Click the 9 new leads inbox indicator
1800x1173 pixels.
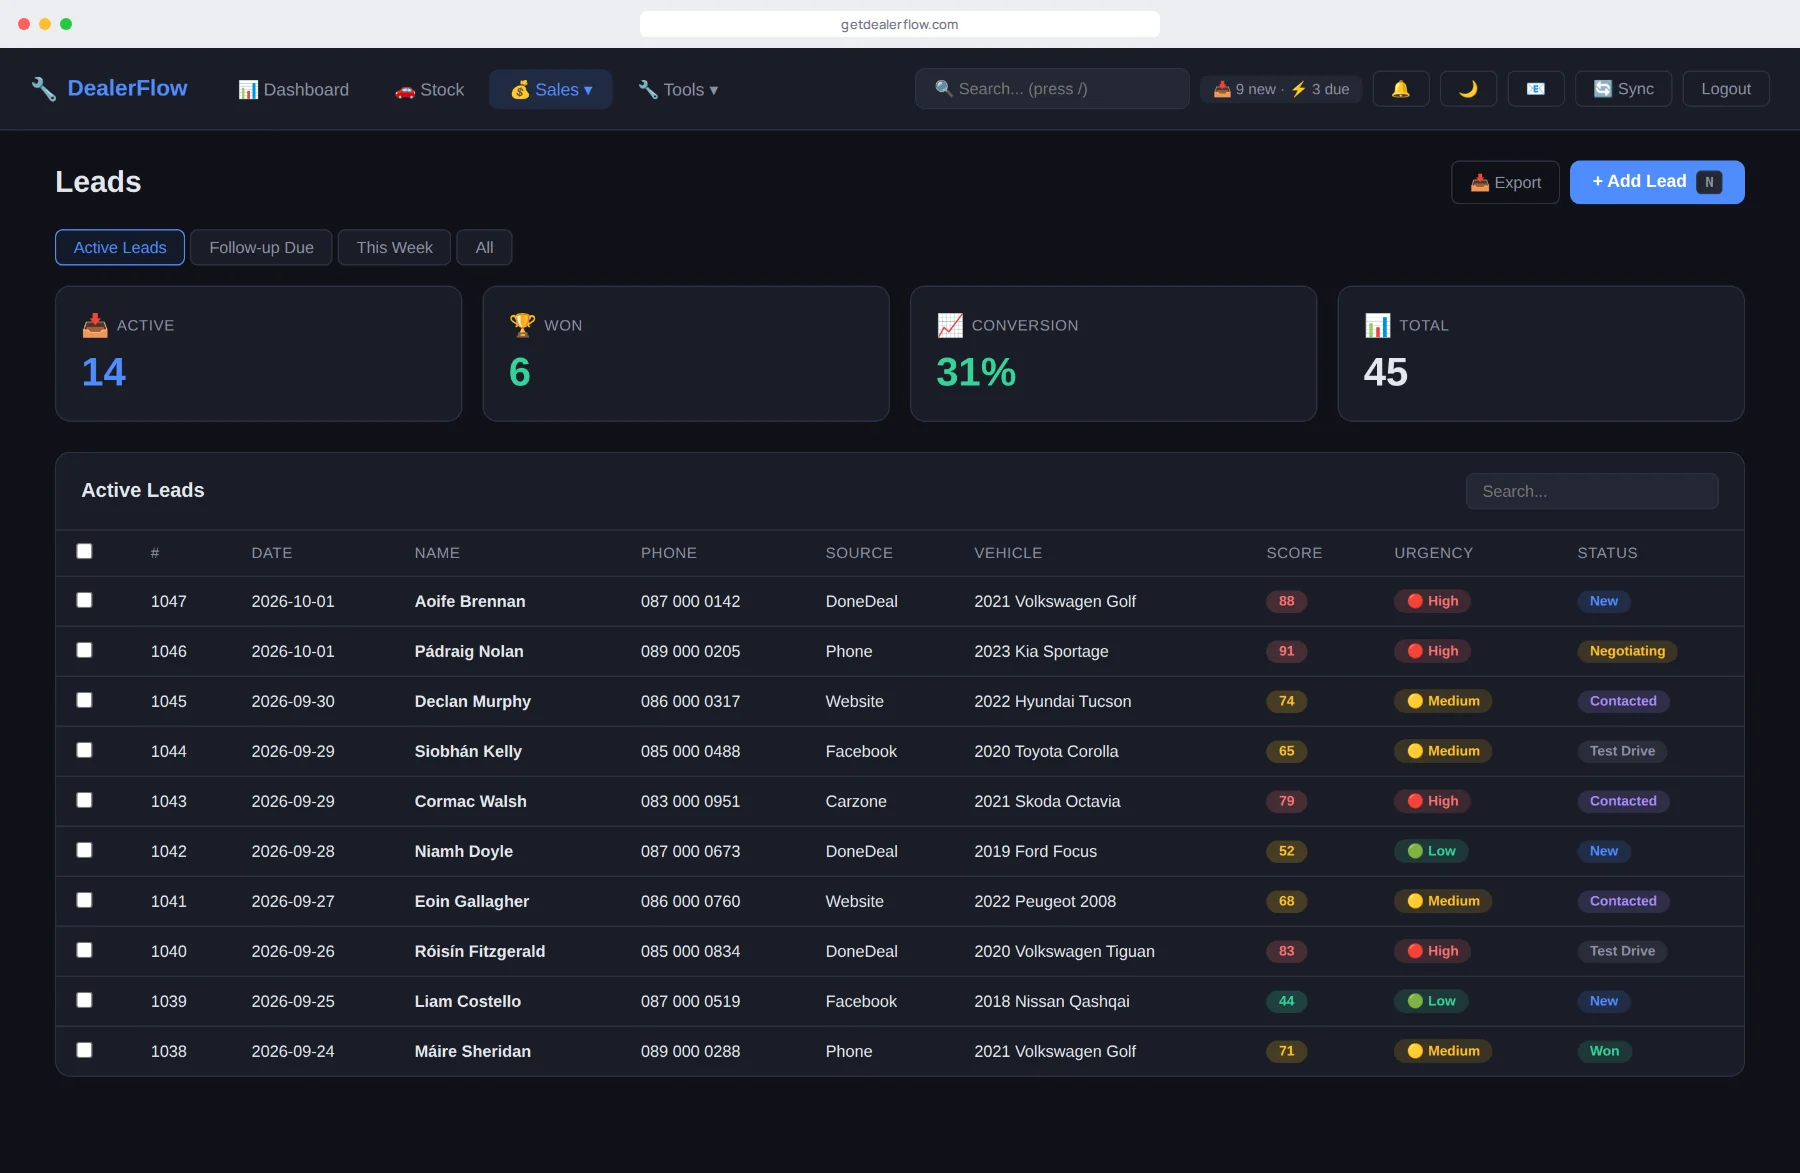coord(1244,89)
